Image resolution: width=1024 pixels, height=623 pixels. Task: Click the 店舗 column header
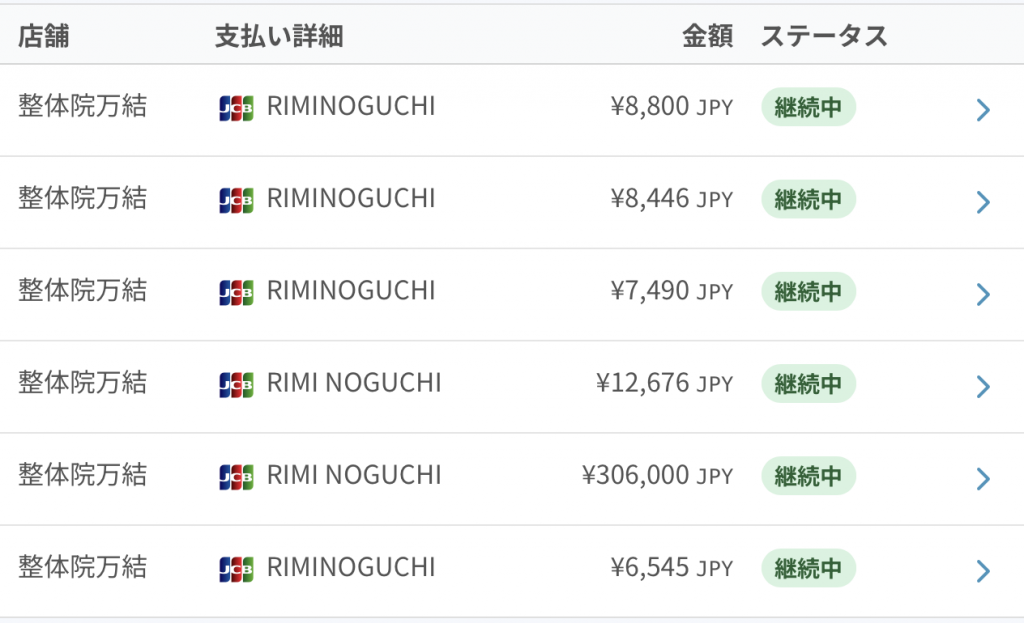click(x=43, y=36)
